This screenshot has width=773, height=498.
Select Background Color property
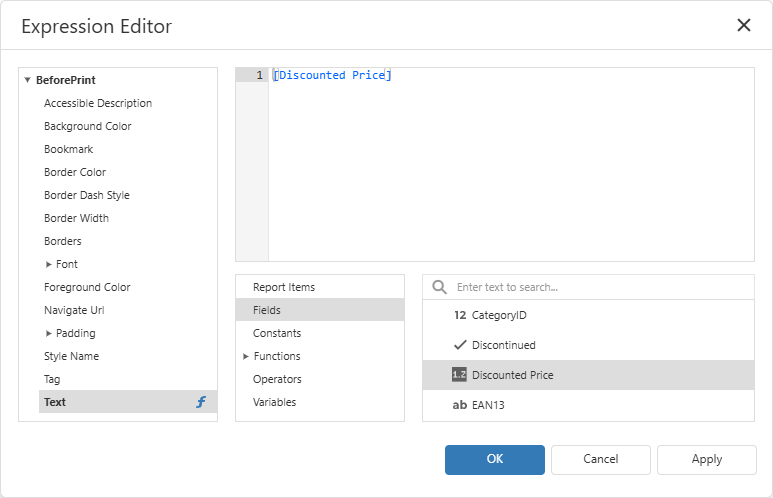click(x=87, y=126)
